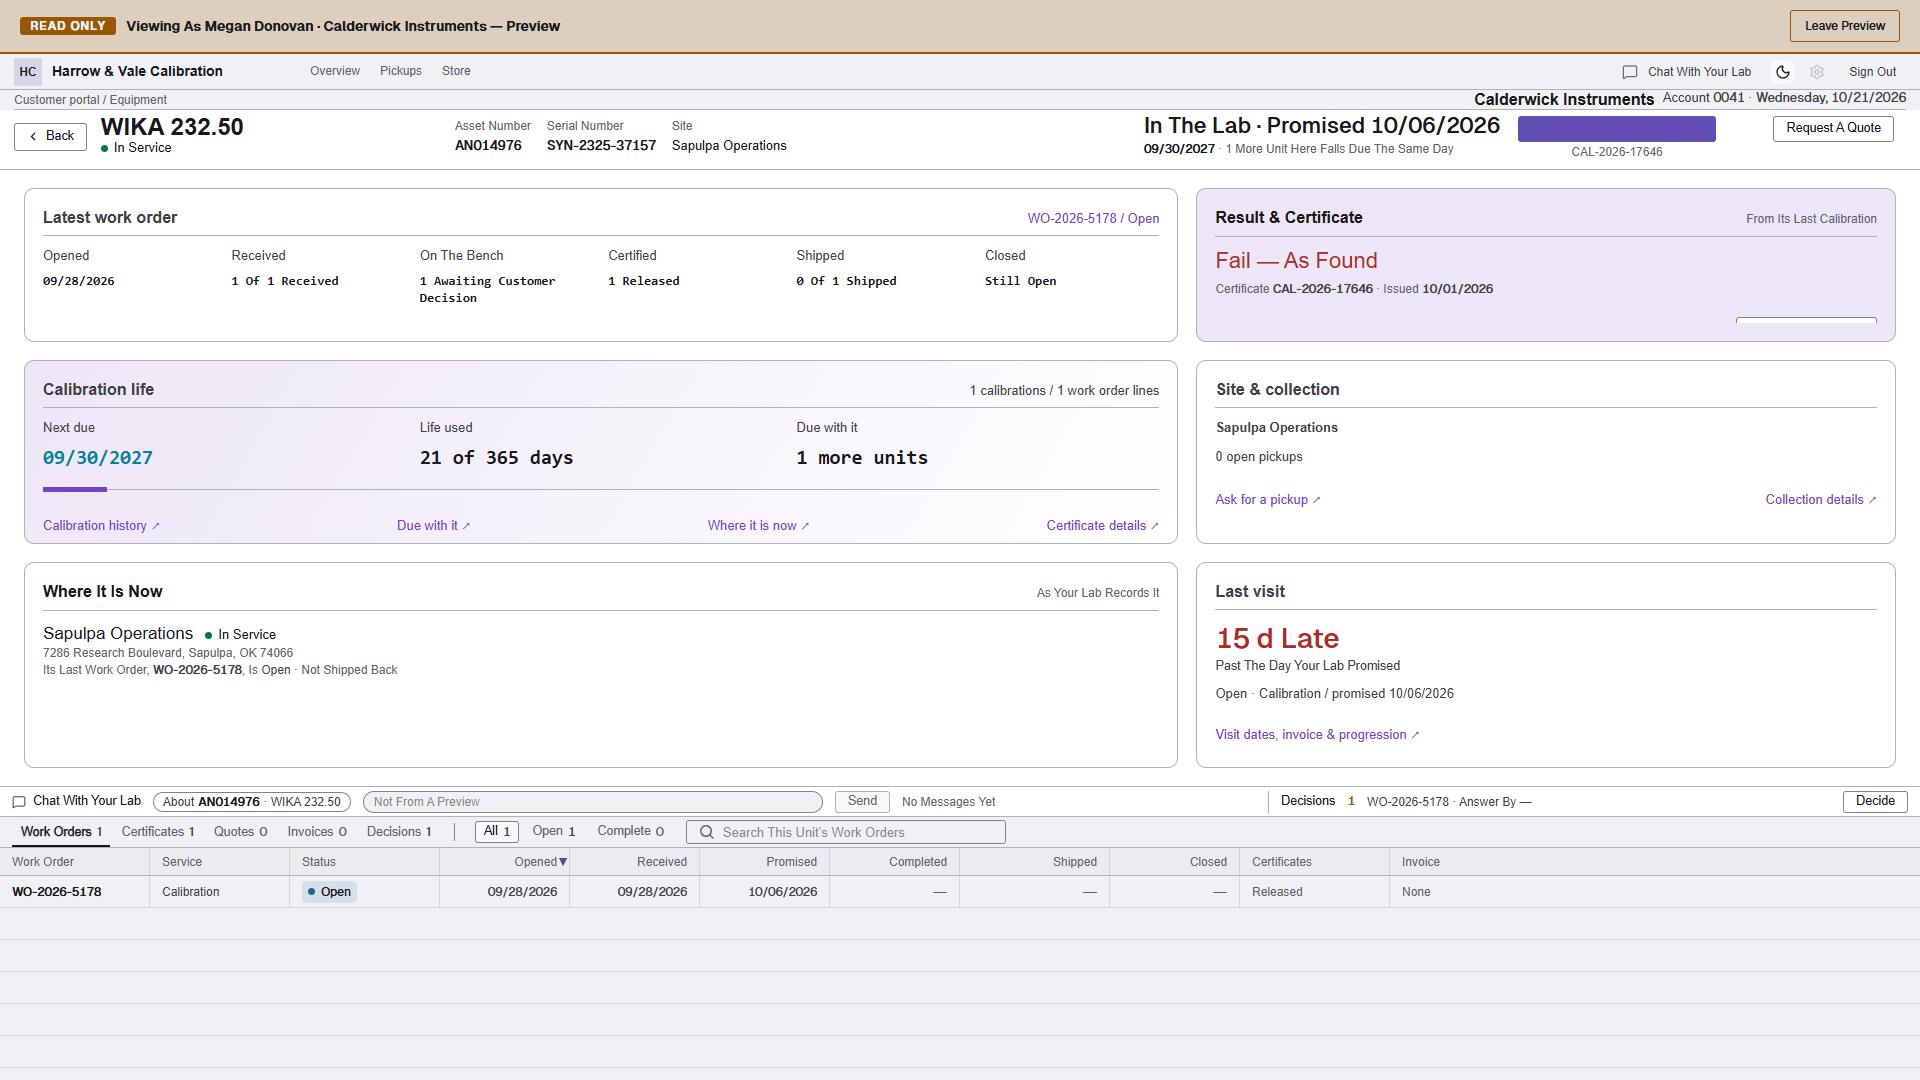Sort by Opened column header

(x=541, y=862)
